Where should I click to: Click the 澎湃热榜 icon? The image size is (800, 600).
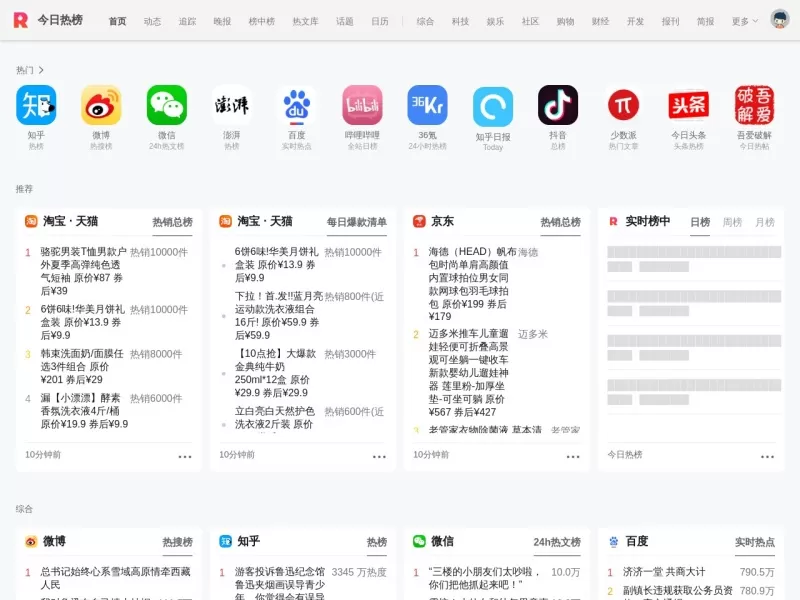(x=231, y=104)
